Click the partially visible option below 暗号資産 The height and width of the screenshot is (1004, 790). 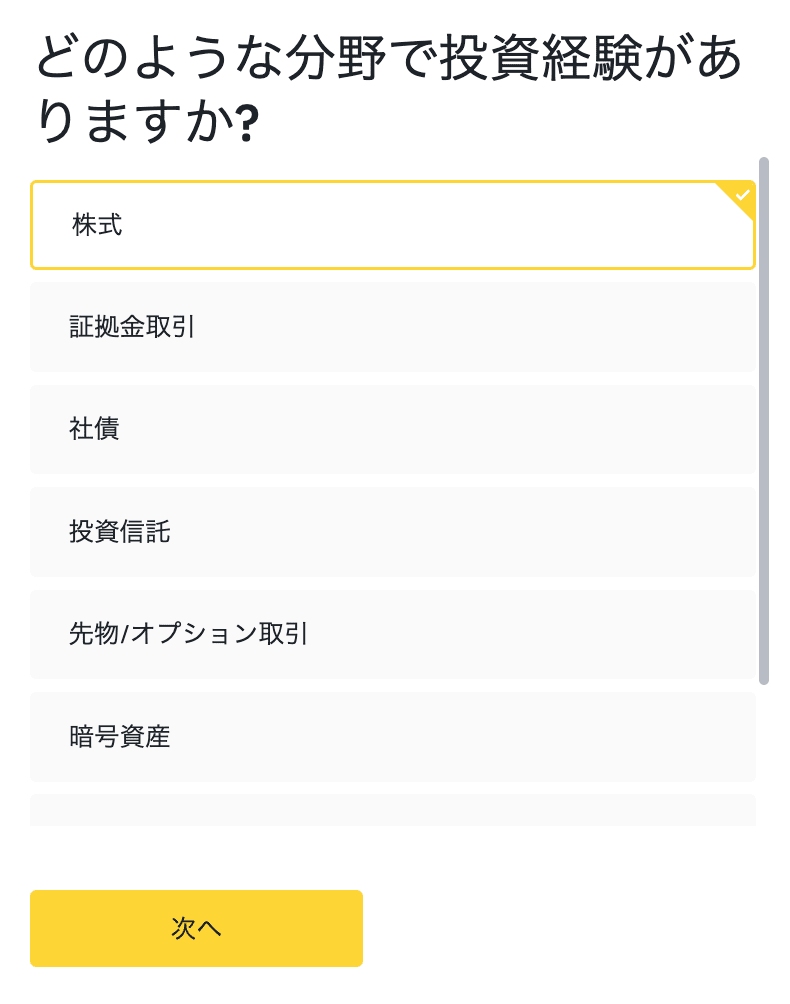(x=392, y=811)
